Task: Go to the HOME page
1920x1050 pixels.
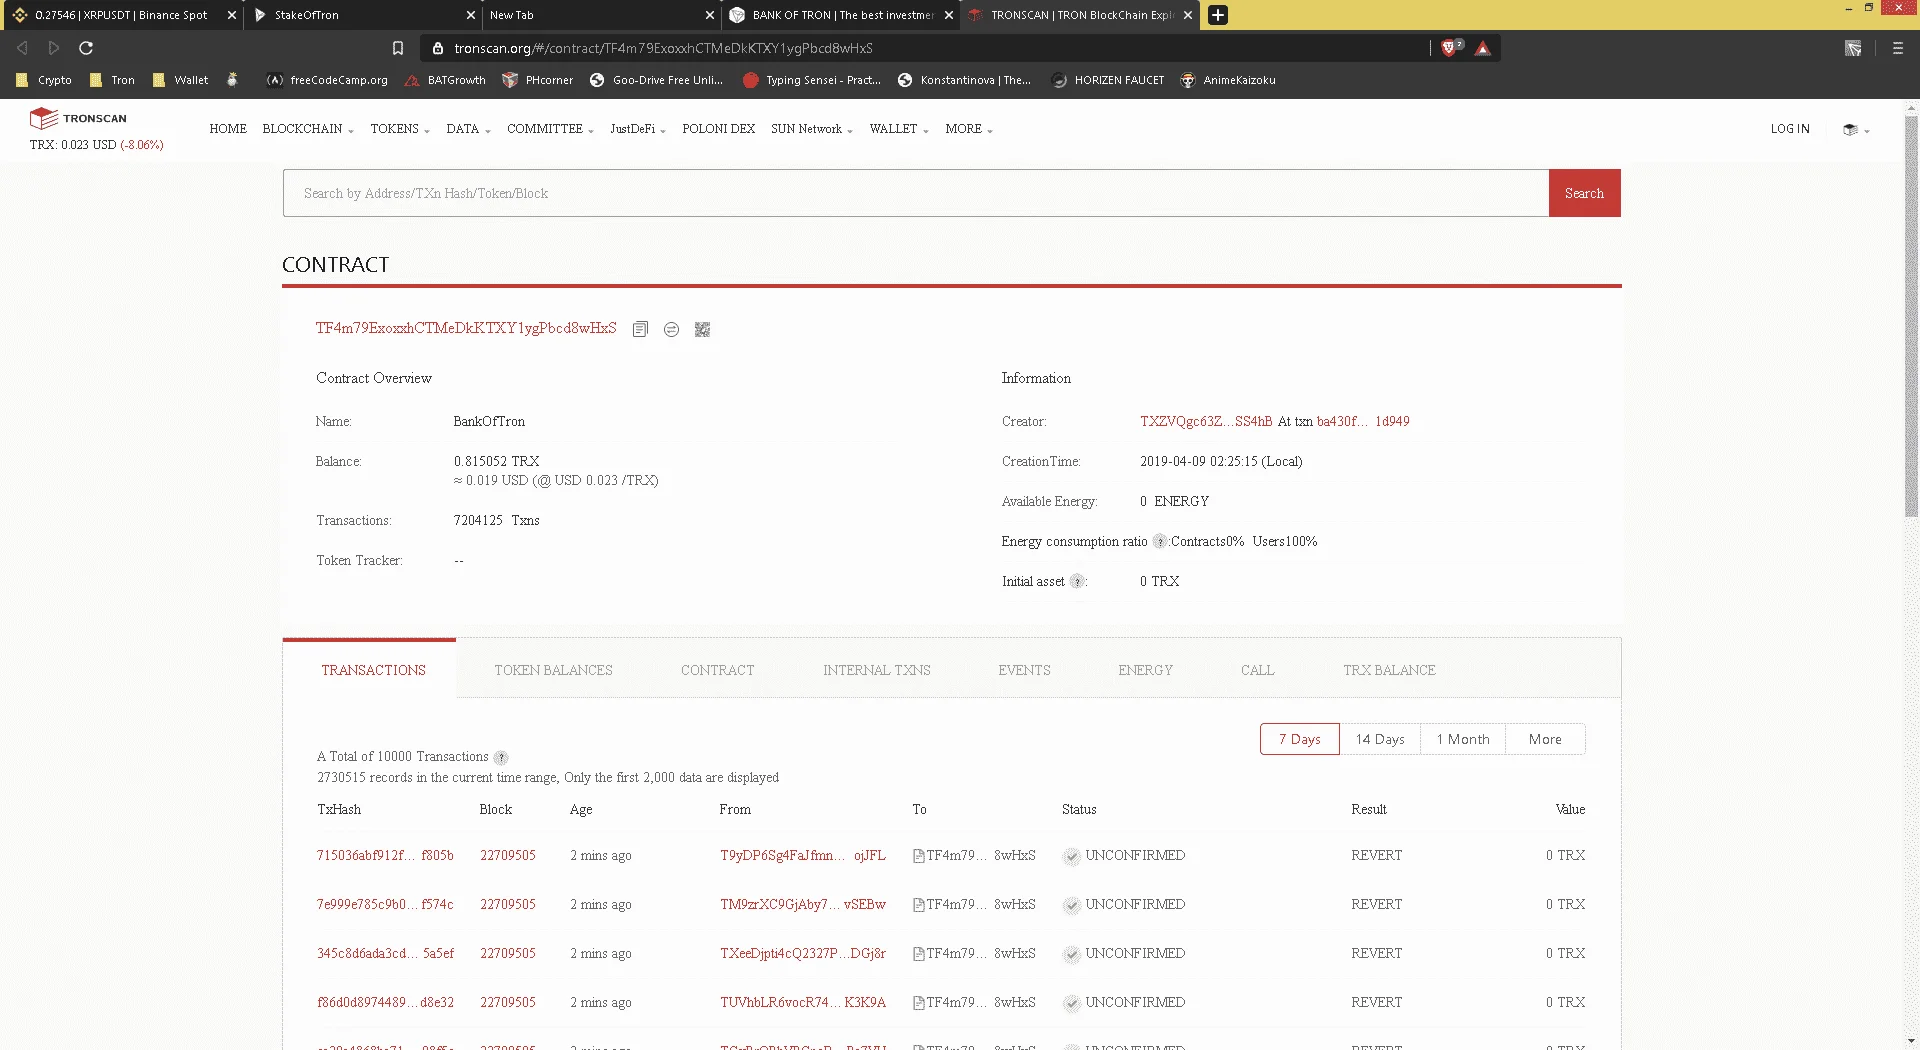Action: tap(228, 129)
